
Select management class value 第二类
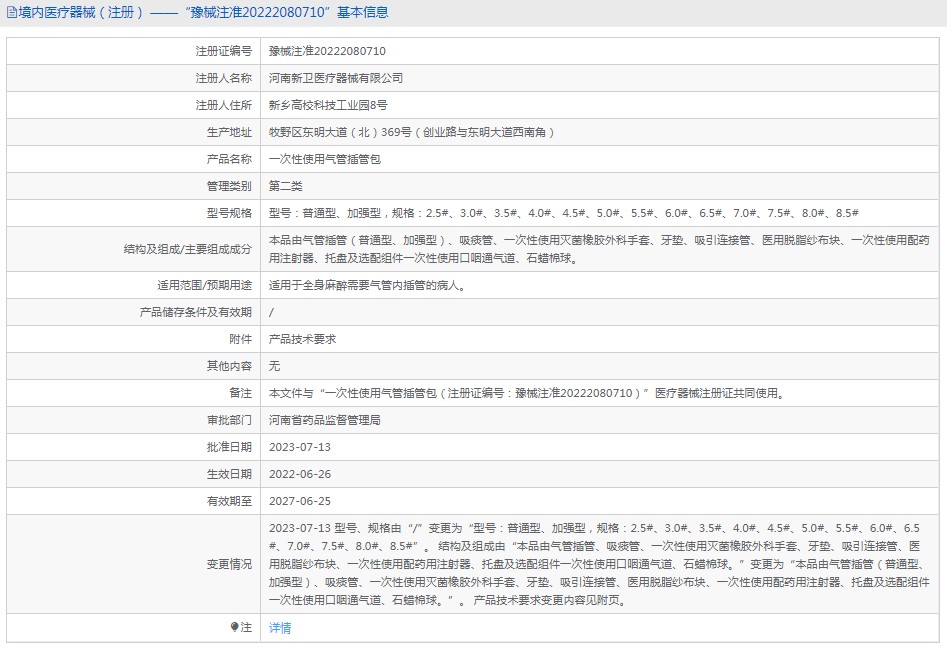click(285, 186)
